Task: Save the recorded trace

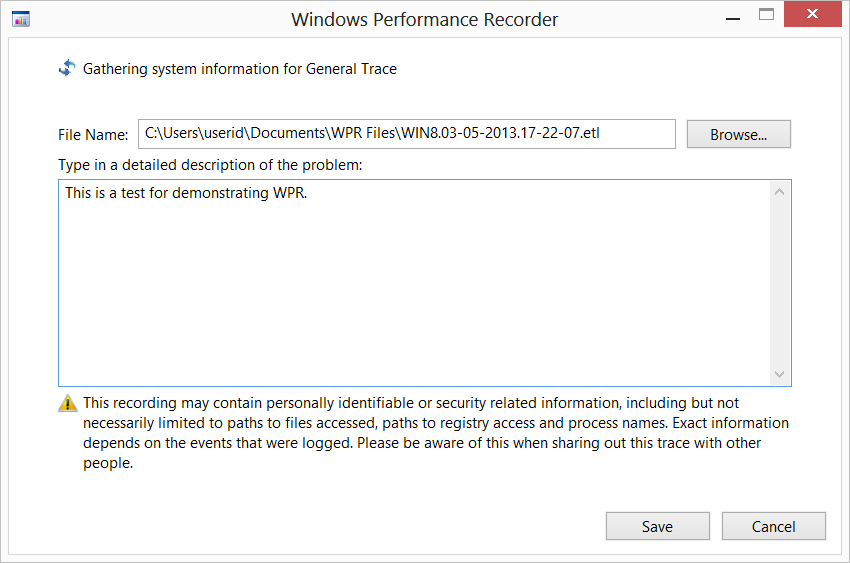Action: [x=657, y=526]
